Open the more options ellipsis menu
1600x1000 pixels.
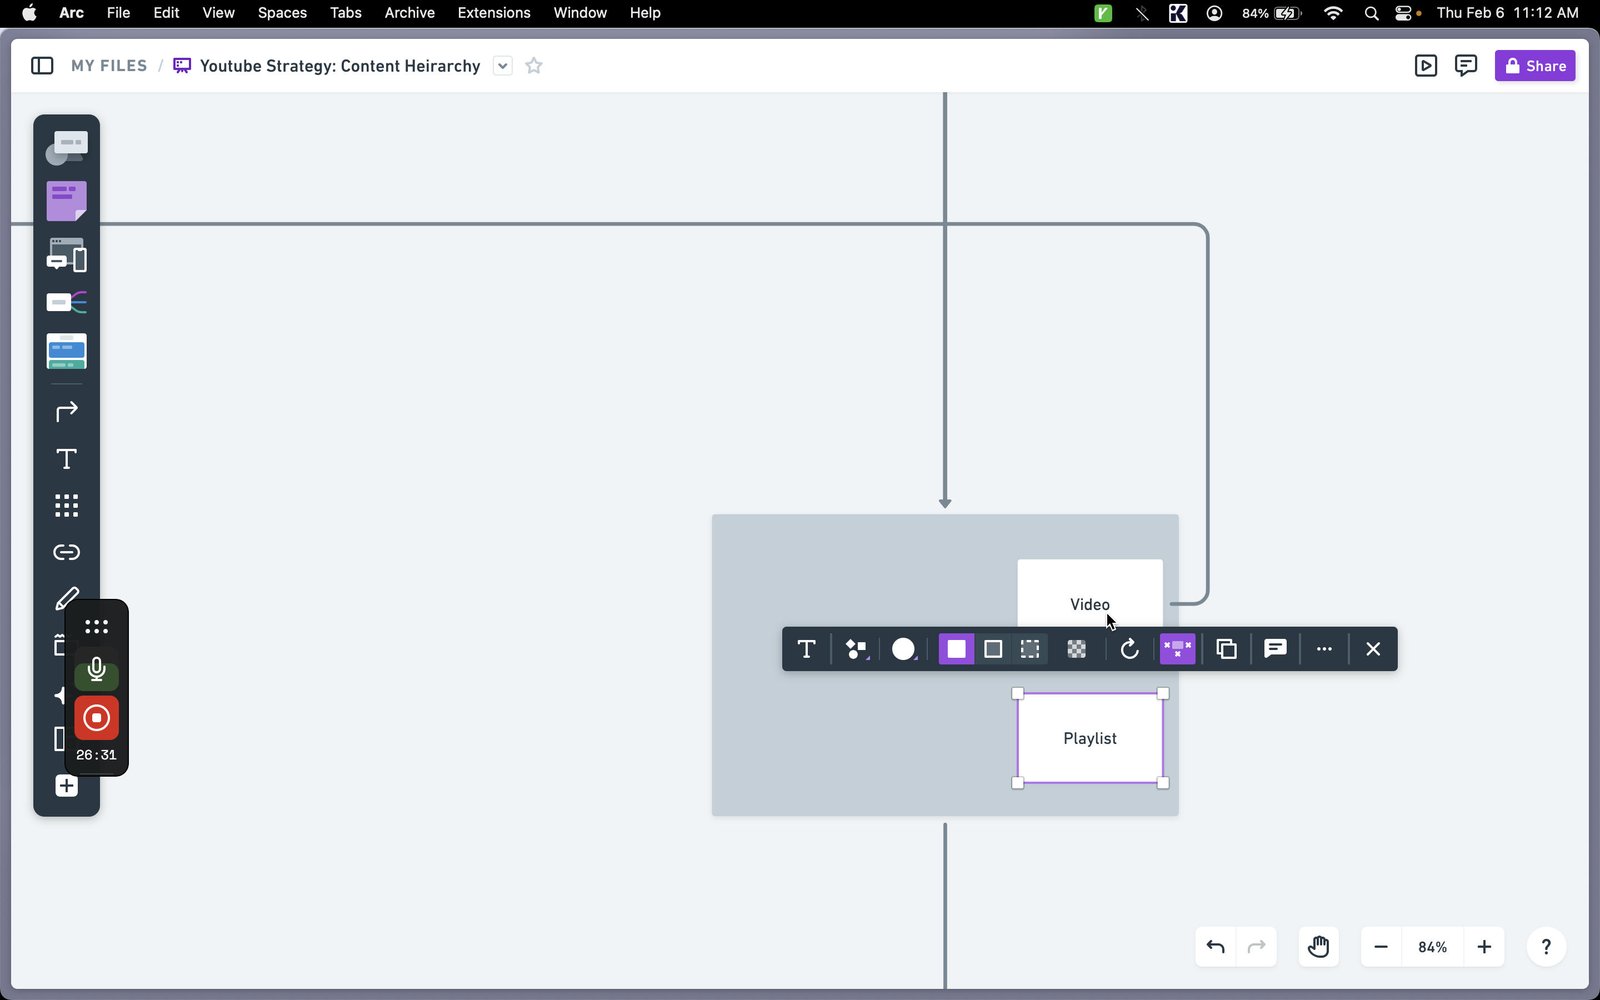click(1324, 649)
